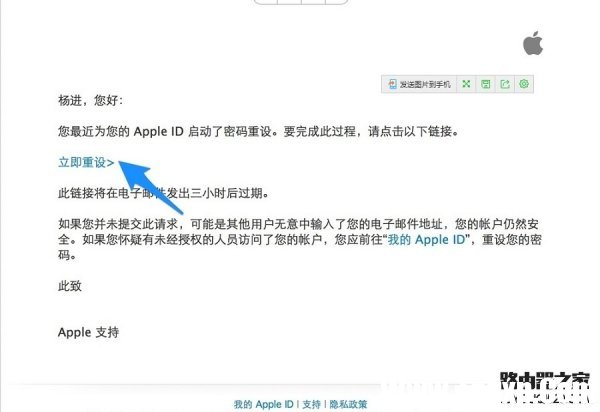Go to 支持 in the footer links
This screenshot has height=412, width=600.
pos(311,404)
